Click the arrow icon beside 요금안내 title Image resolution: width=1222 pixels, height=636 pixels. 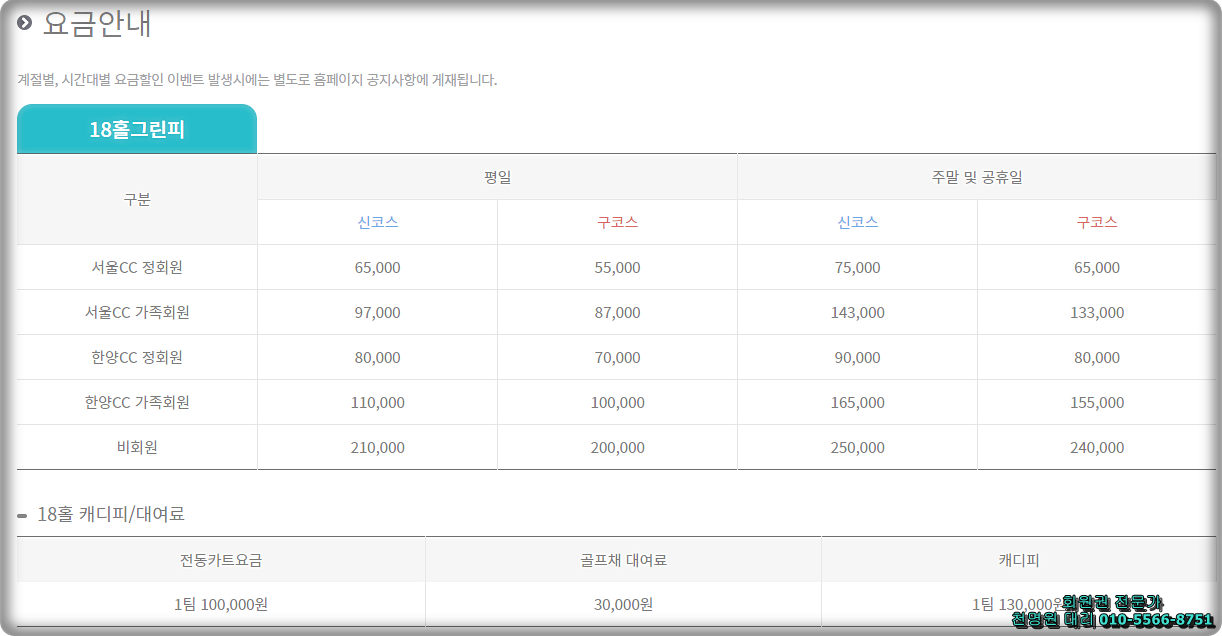(25, 23)
